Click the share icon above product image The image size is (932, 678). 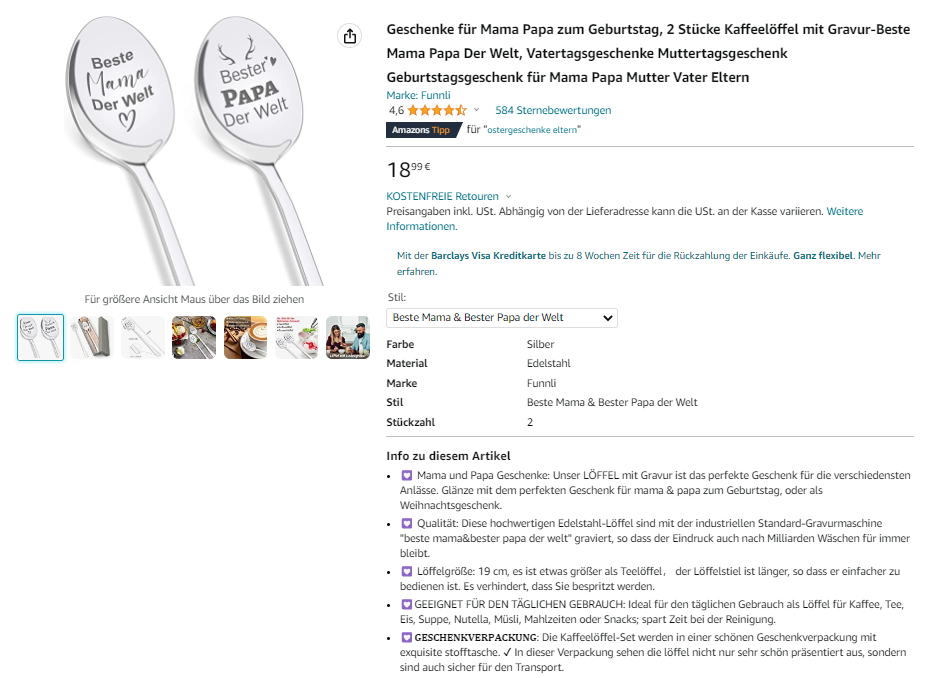(x=350, y=36)
